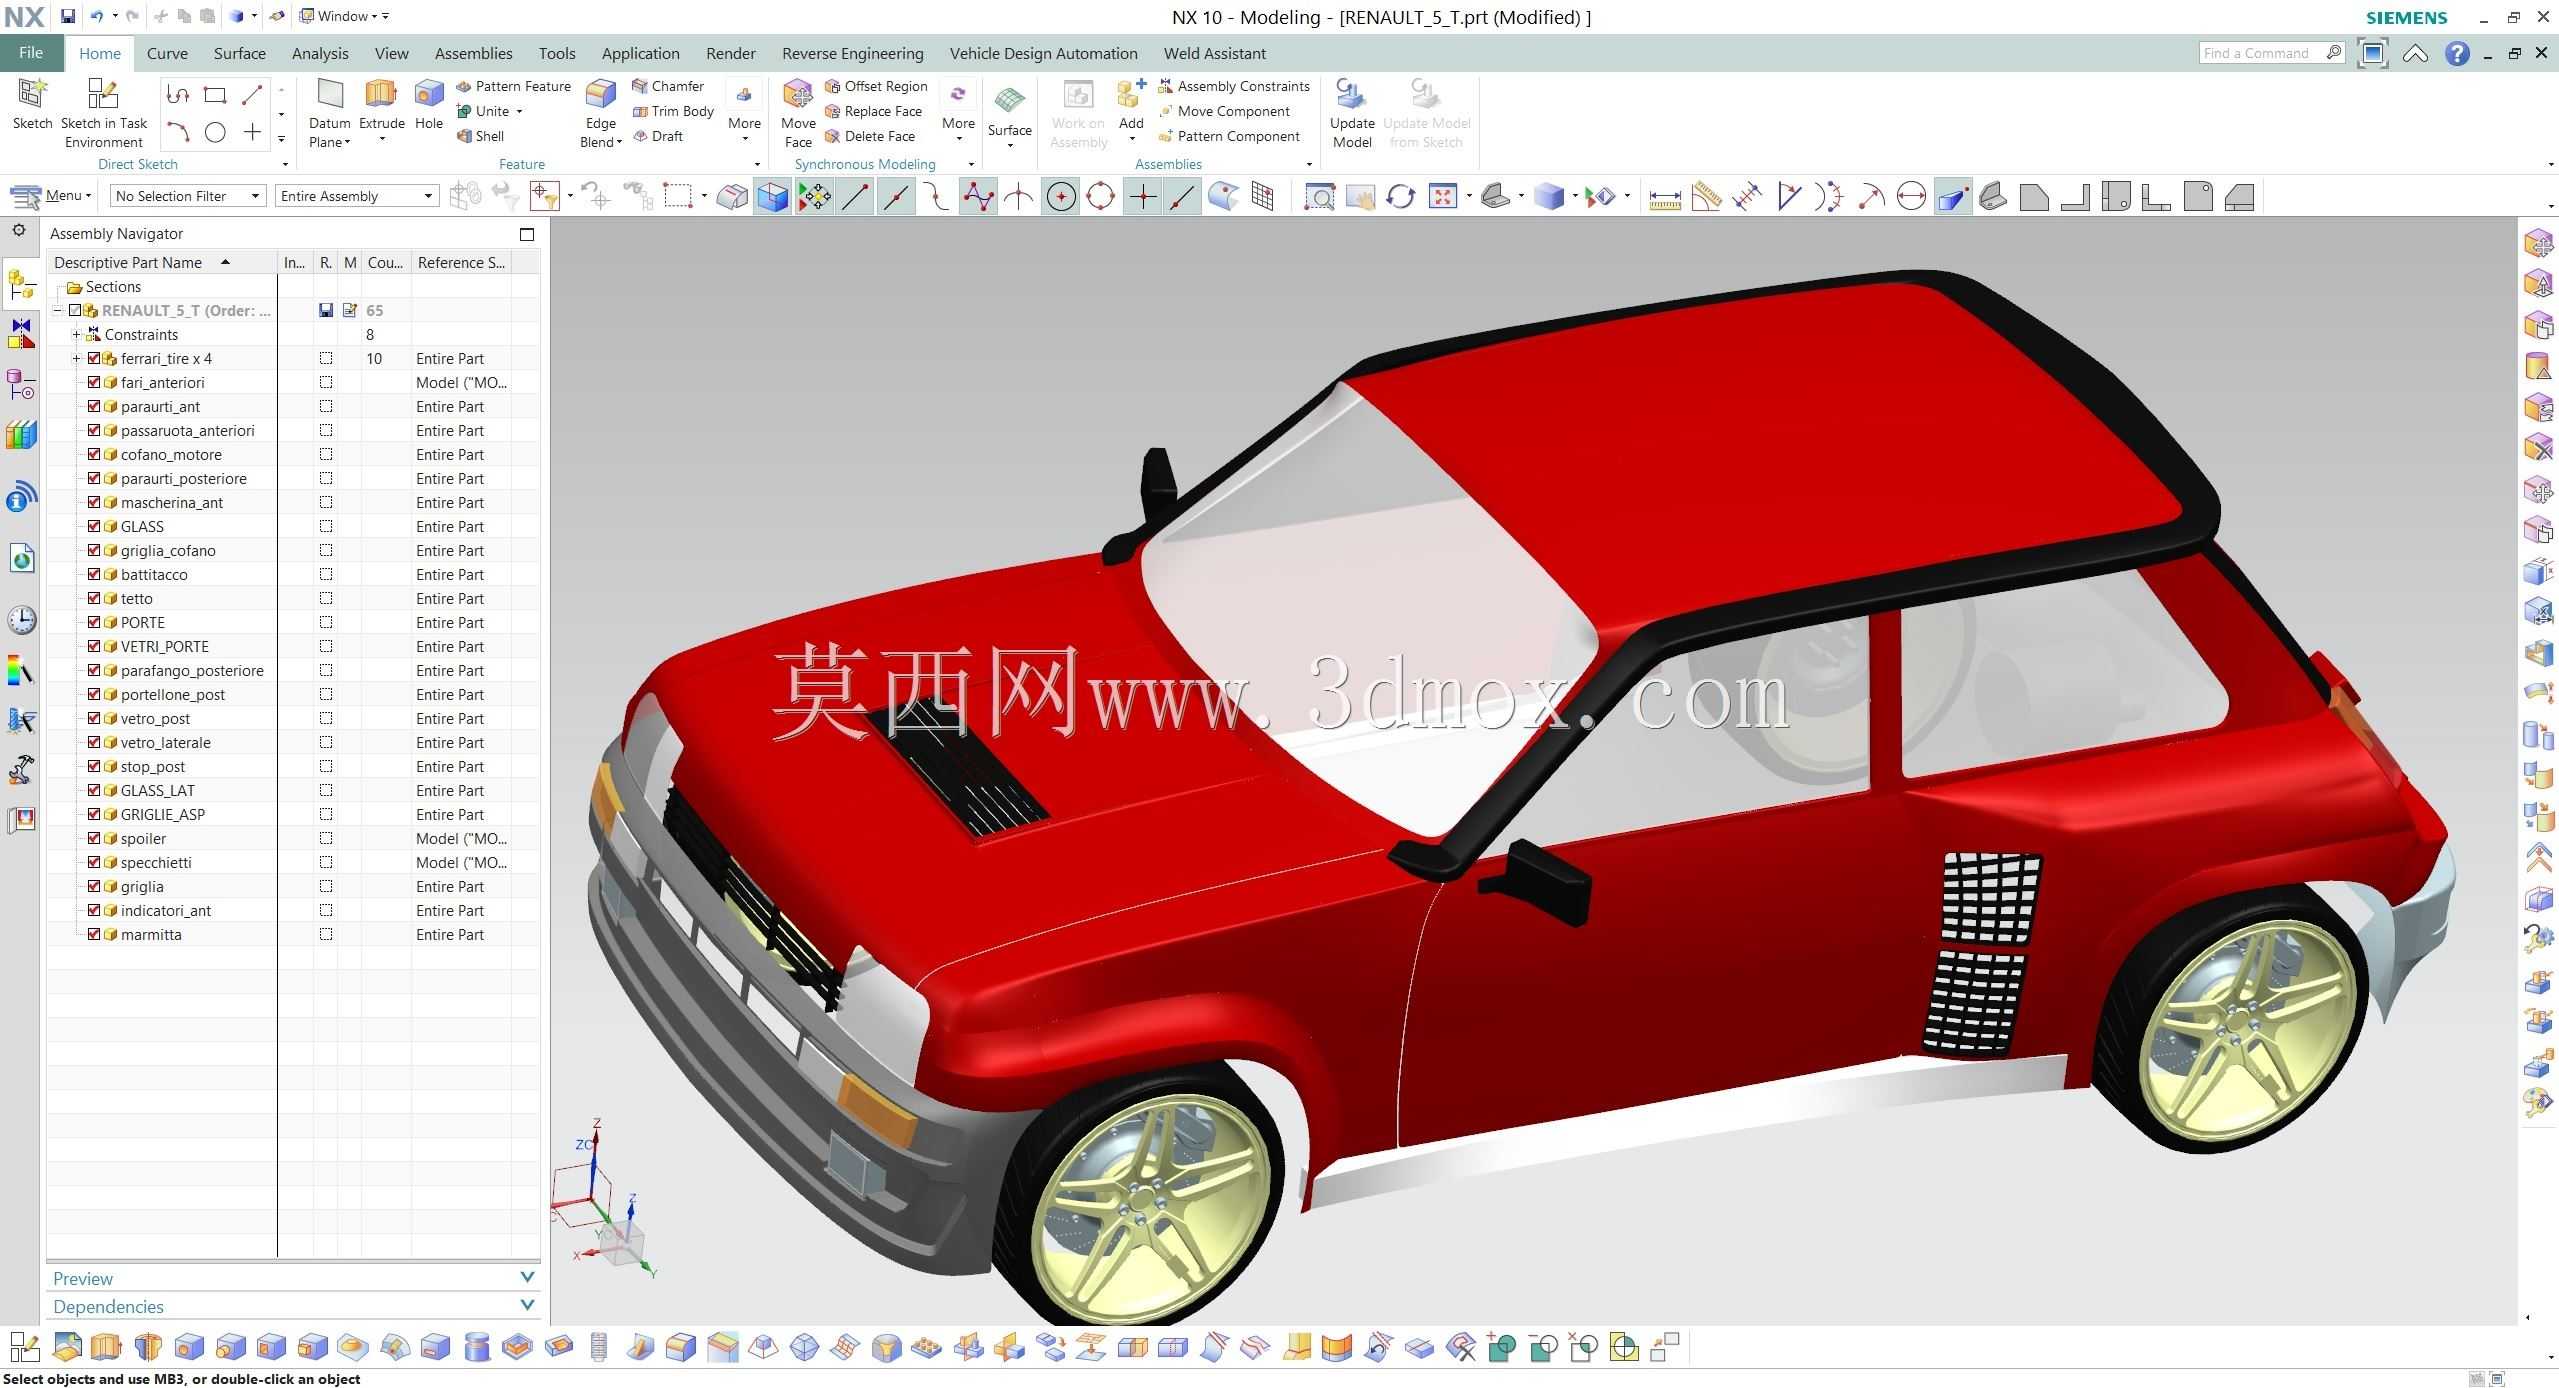The image size is (2559, 1388).
Task: Expand the ferrari_tire x 4 node
Action: click(x=76, y=358)
